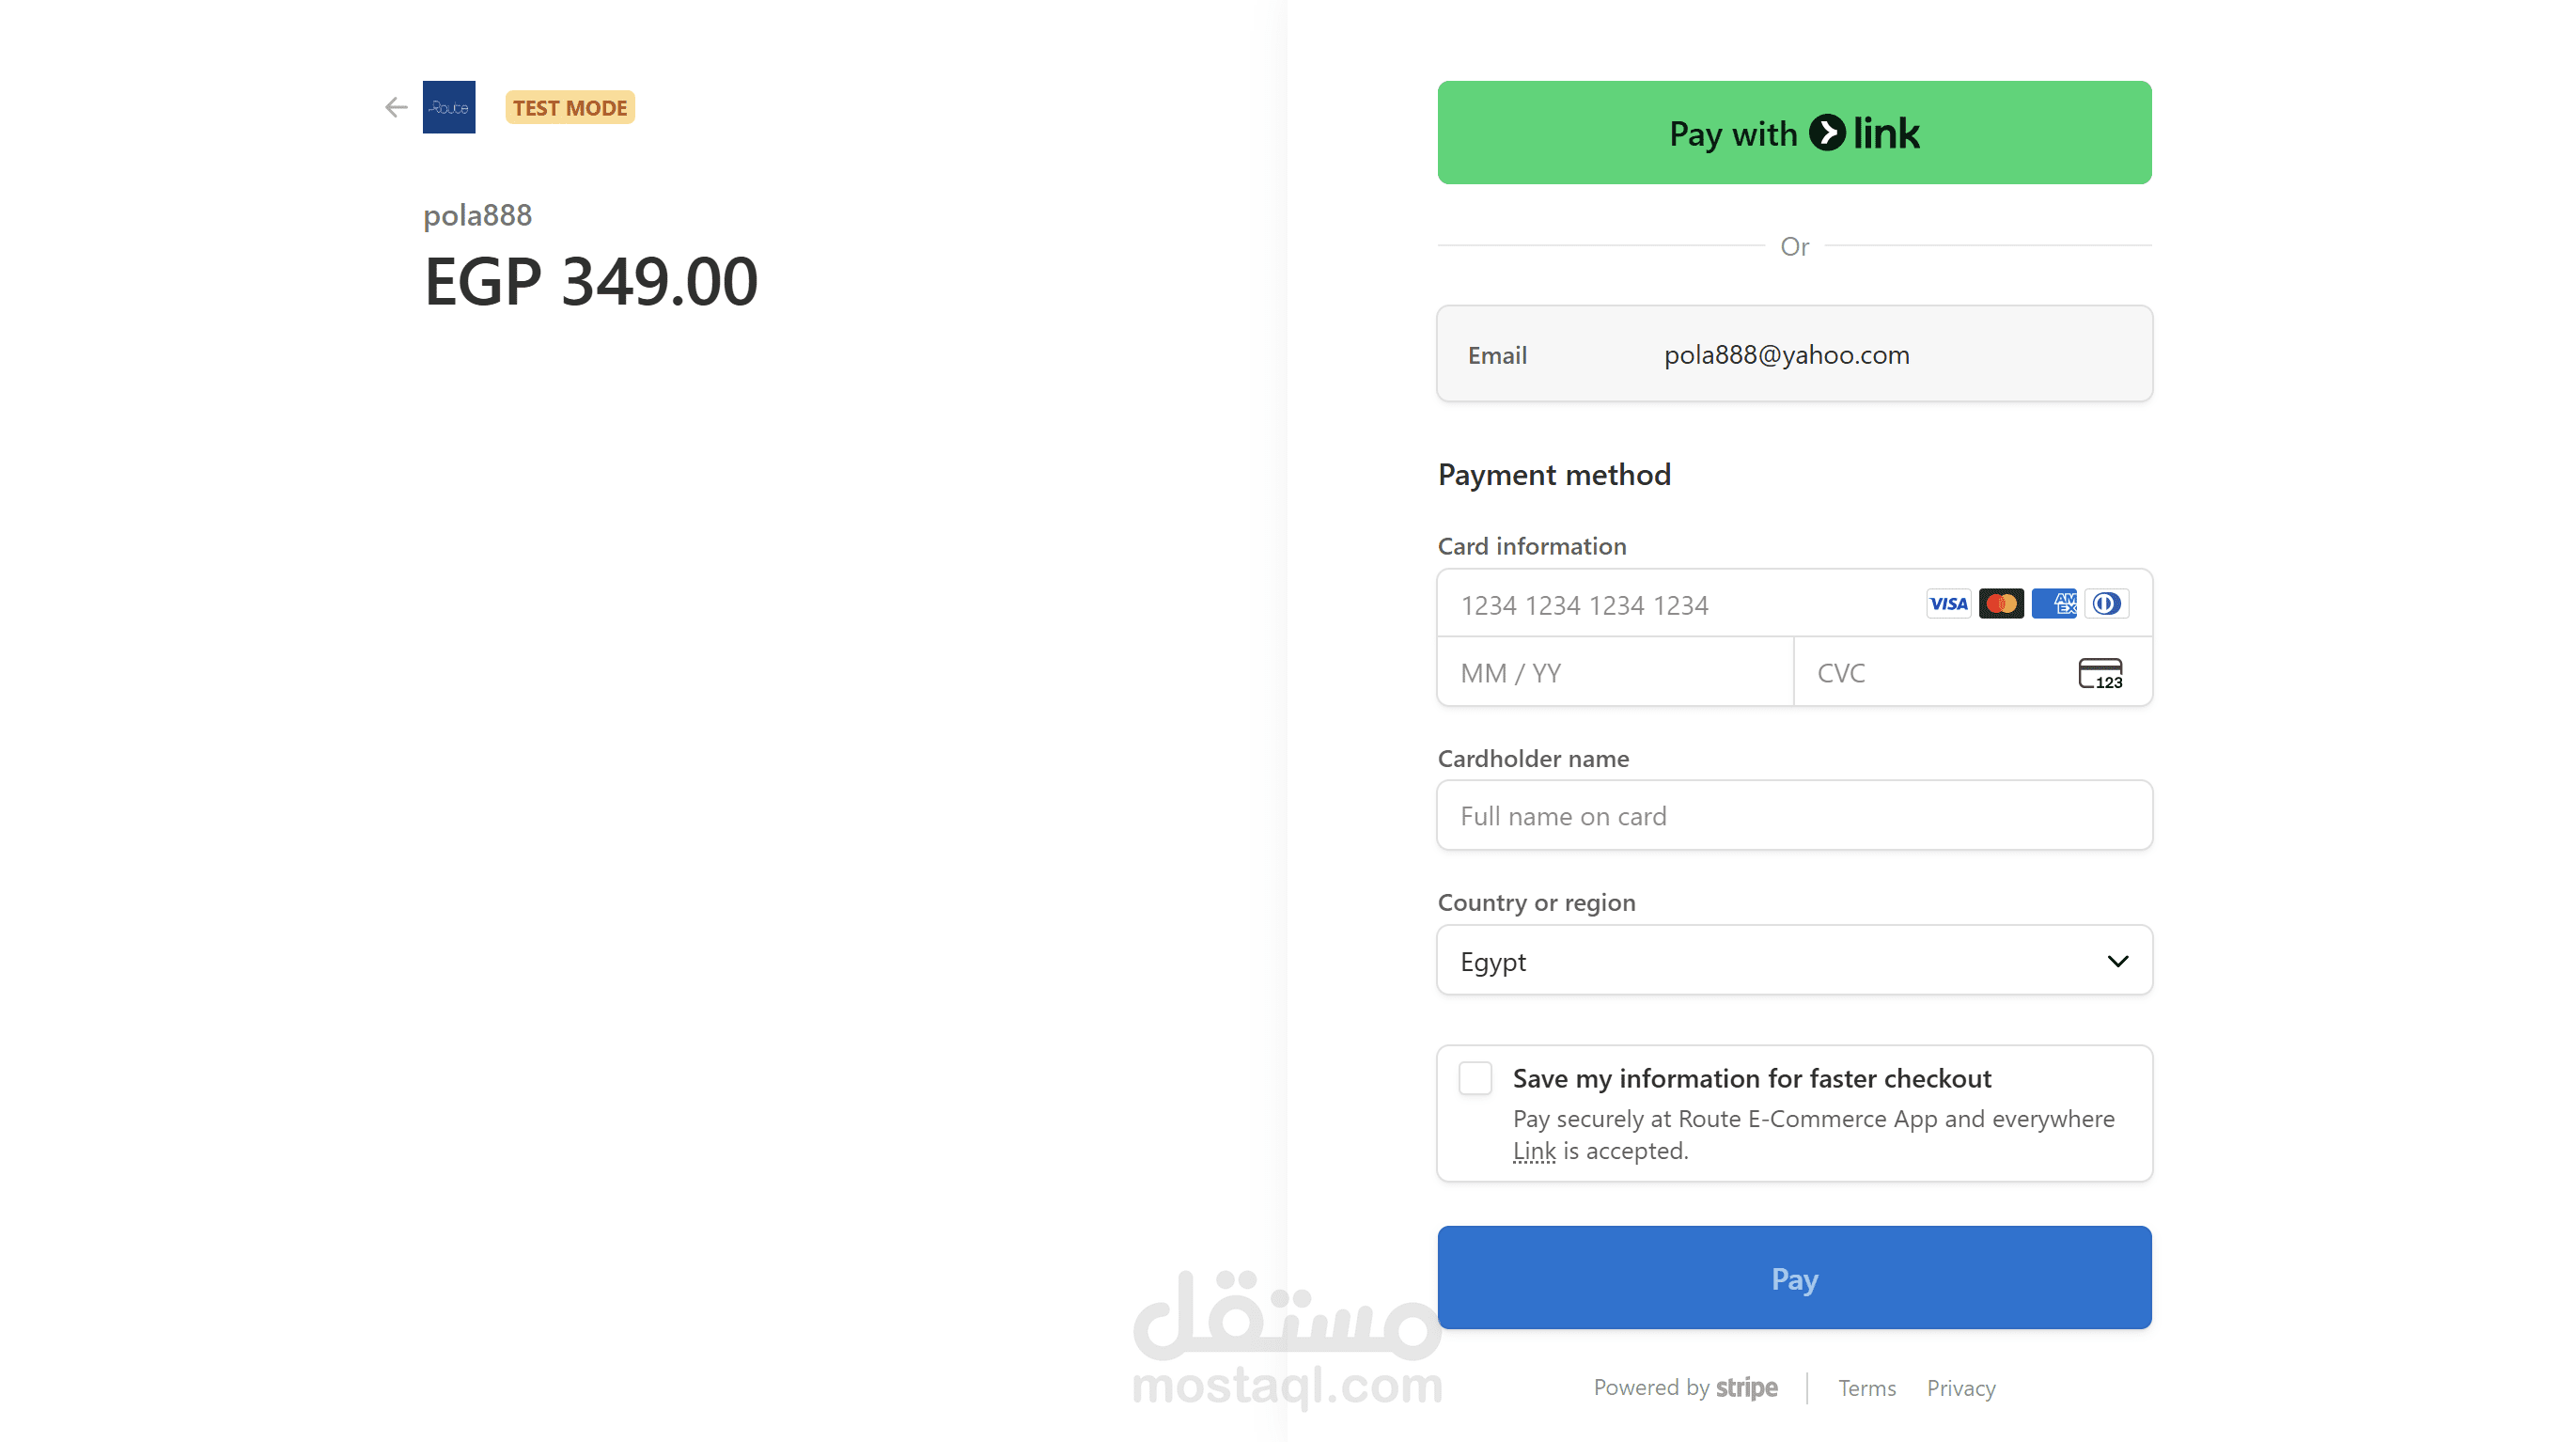
Task: Click the American Express icon
Action: pos(2054,604)
